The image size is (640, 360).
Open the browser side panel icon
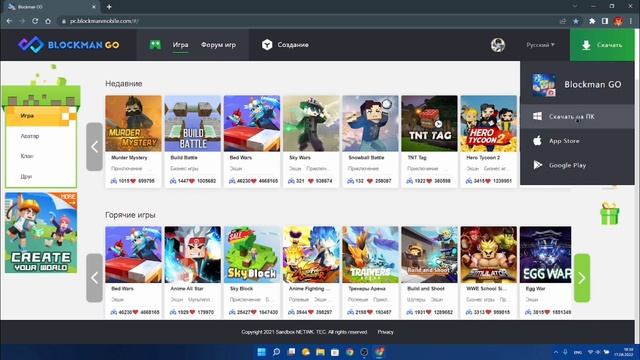(x=605, y=21)
